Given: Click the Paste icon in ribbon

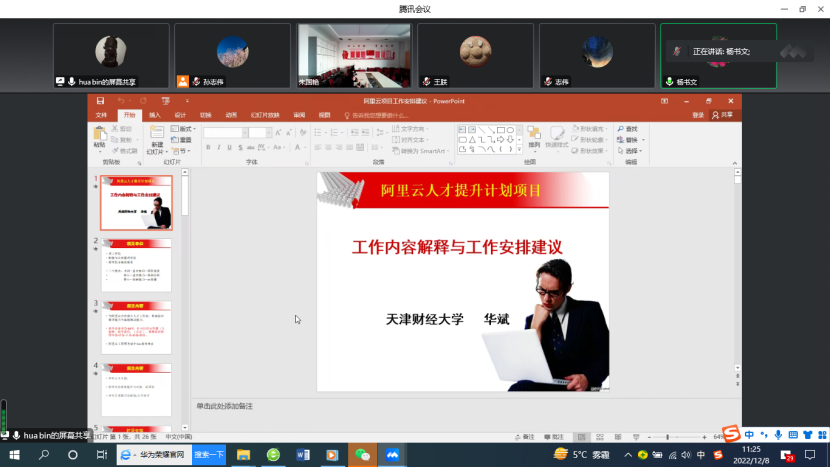Looking at the screenshot, I should (99, 136).
